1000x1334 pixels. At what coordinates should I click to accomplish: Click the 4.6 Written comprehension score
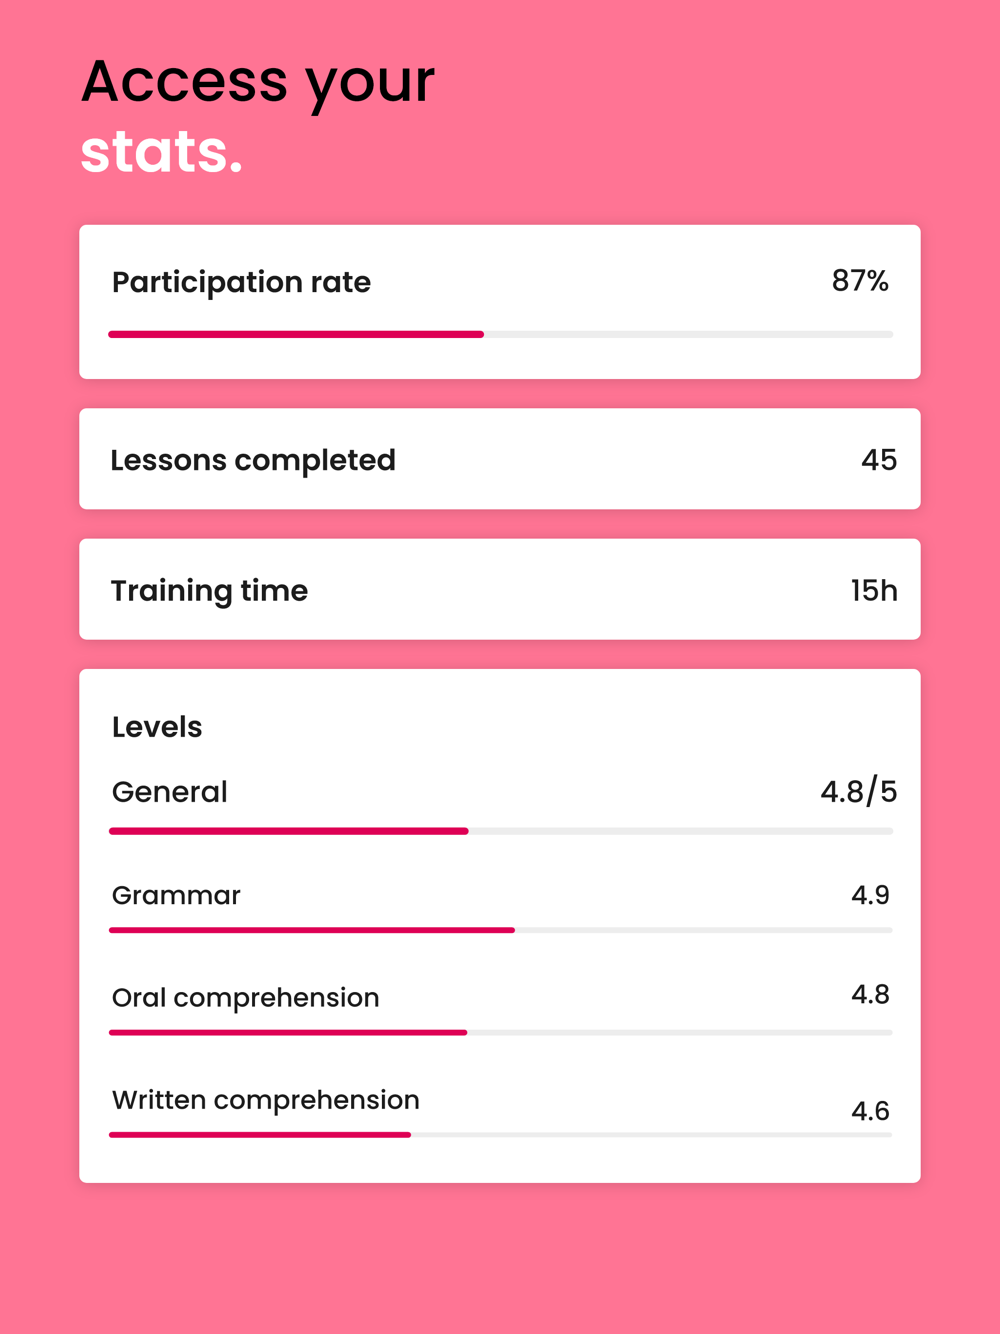pos(870,1111)
